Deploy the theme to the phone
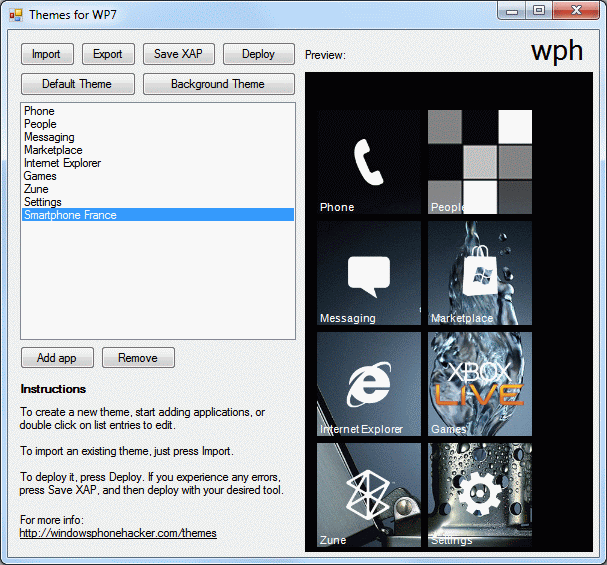Image resolution: width=607 pixels, height=565 pixels. point(259,54)
